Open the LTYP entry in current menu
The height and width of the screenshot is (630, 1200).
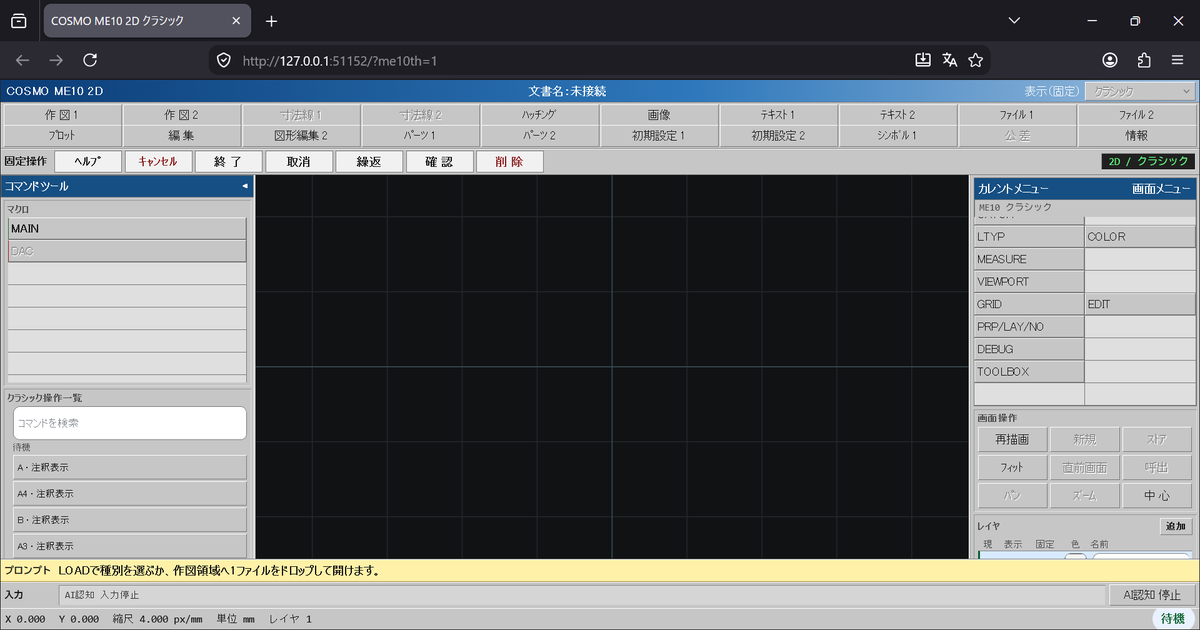click(x=1029, y=237)
